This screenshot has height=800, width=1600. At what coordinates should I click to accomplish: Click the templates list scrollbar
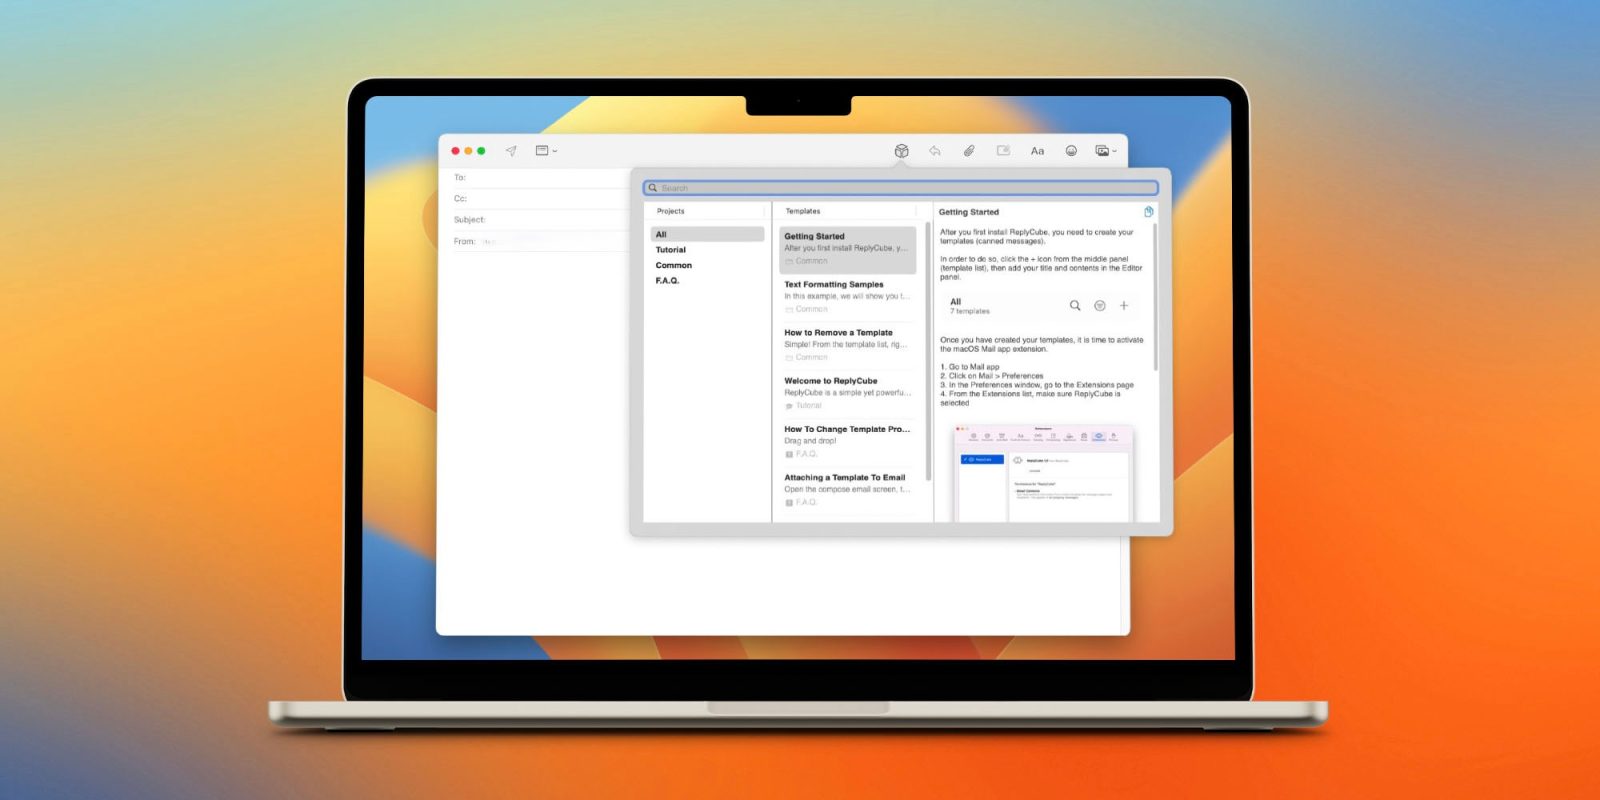click(928, 350)
